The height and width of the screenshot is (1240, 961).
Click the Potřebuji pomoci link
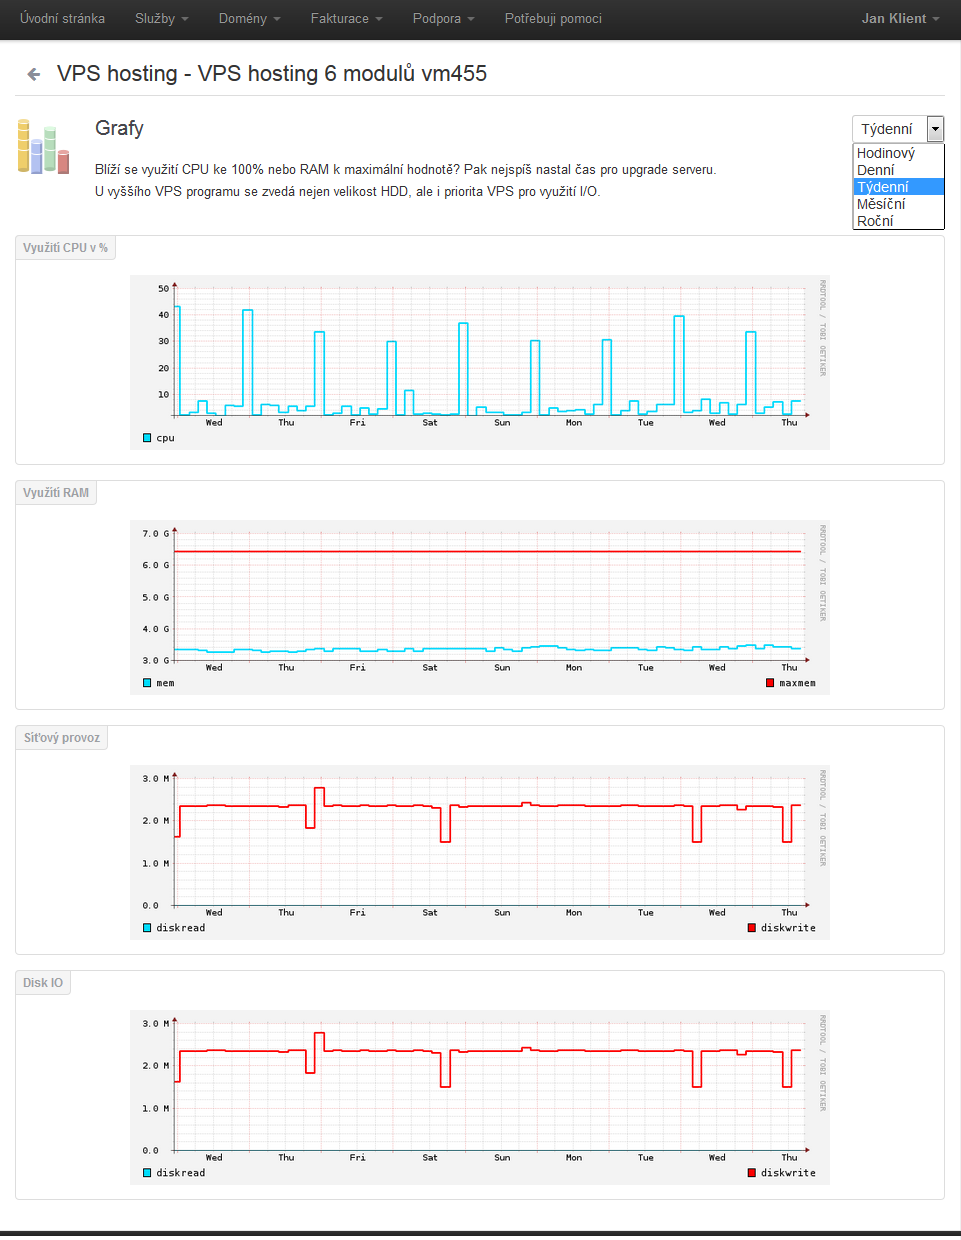click(553, 19)
